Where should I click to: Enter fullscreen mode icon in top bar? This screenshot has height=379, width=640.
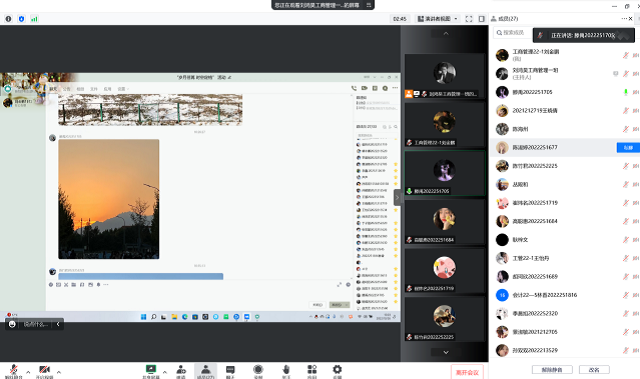click(469, 19)
